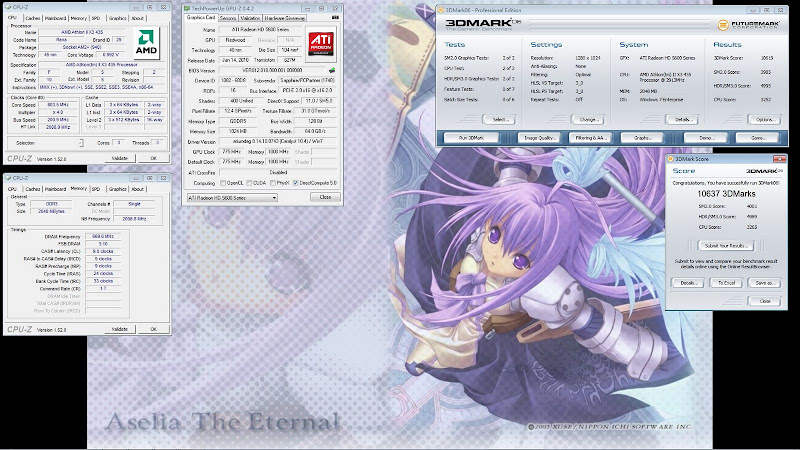Toggle the OpenCL checkbox in GPU-Z
The width and height of the screenshot is (800, 450).
point(223,183)
